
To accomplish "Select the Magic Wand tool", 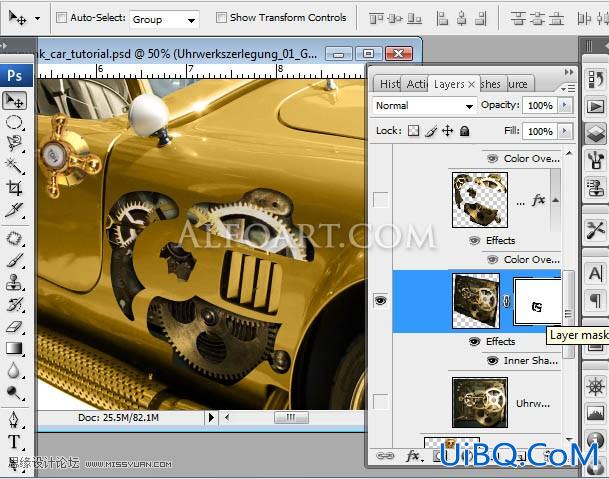I will (14, 166).
